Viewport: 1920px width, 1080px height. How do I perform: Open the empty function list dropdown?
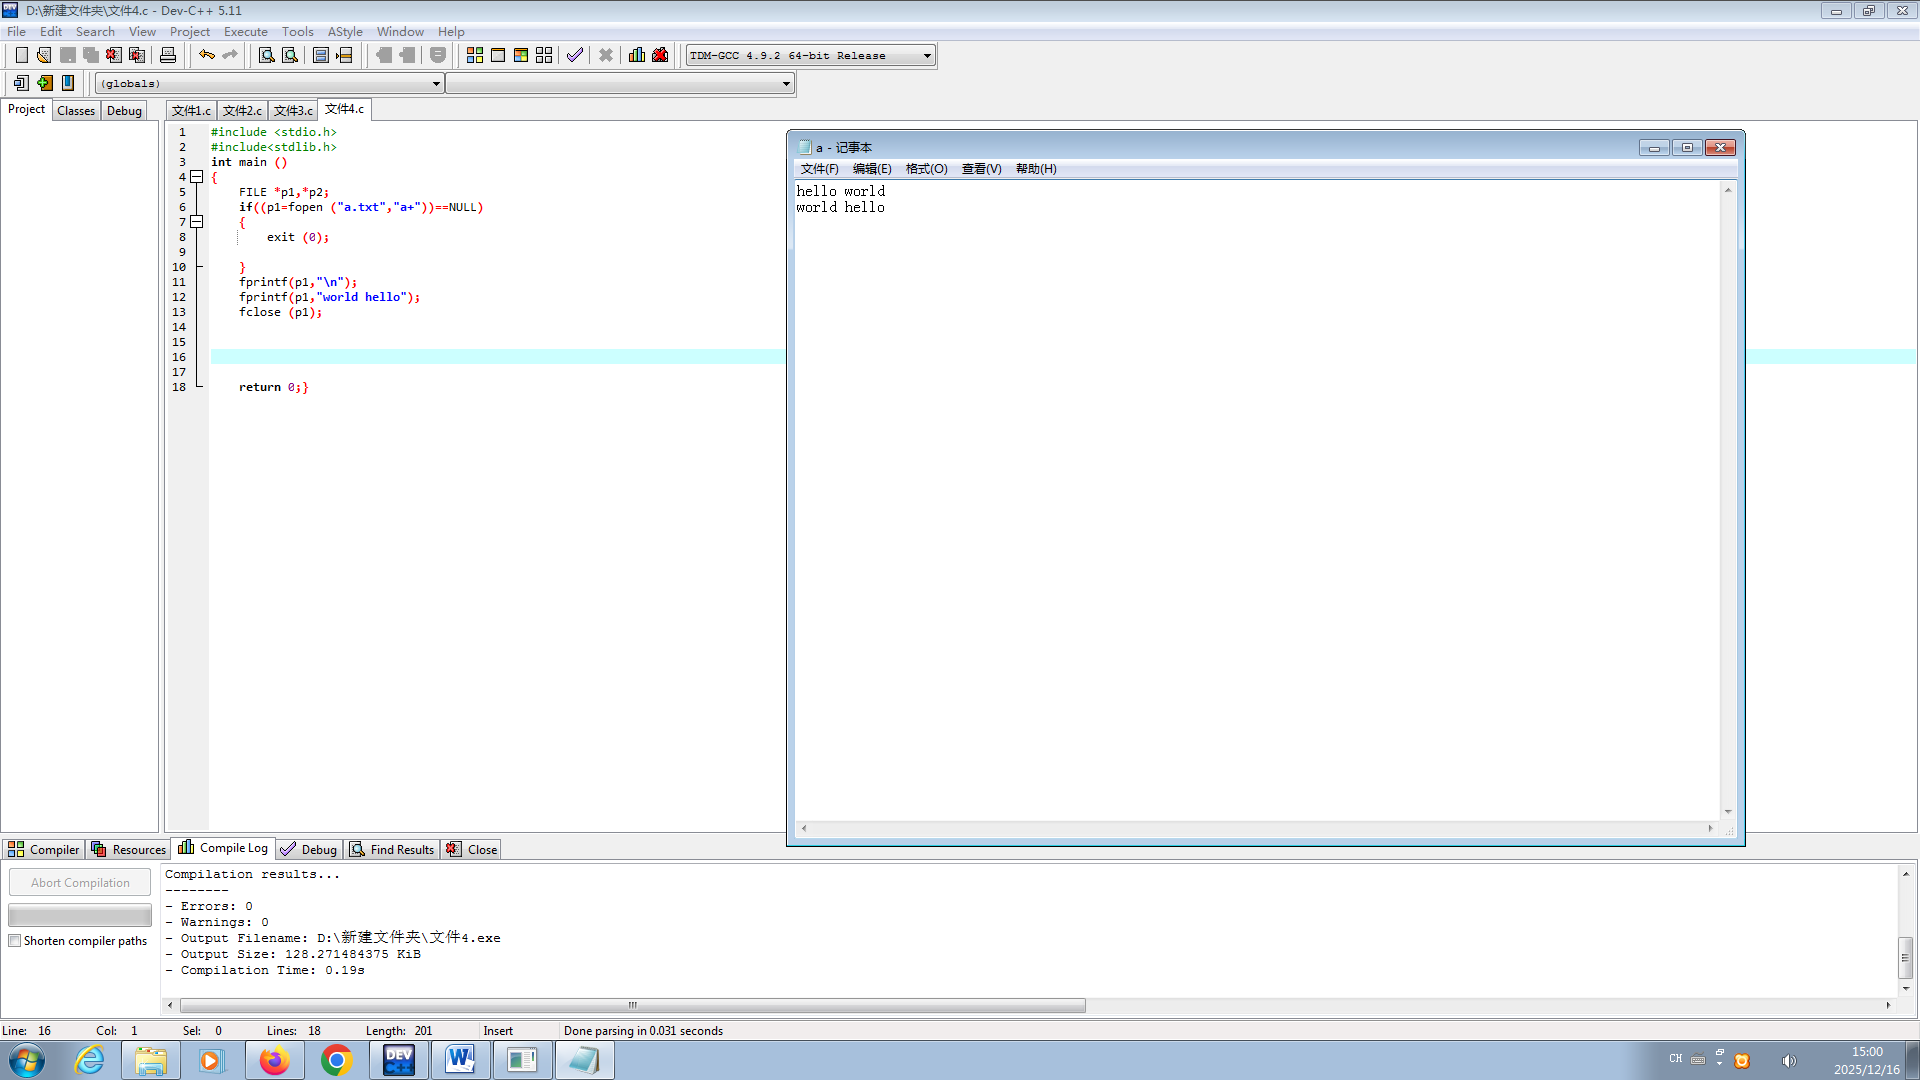point(786,84)
